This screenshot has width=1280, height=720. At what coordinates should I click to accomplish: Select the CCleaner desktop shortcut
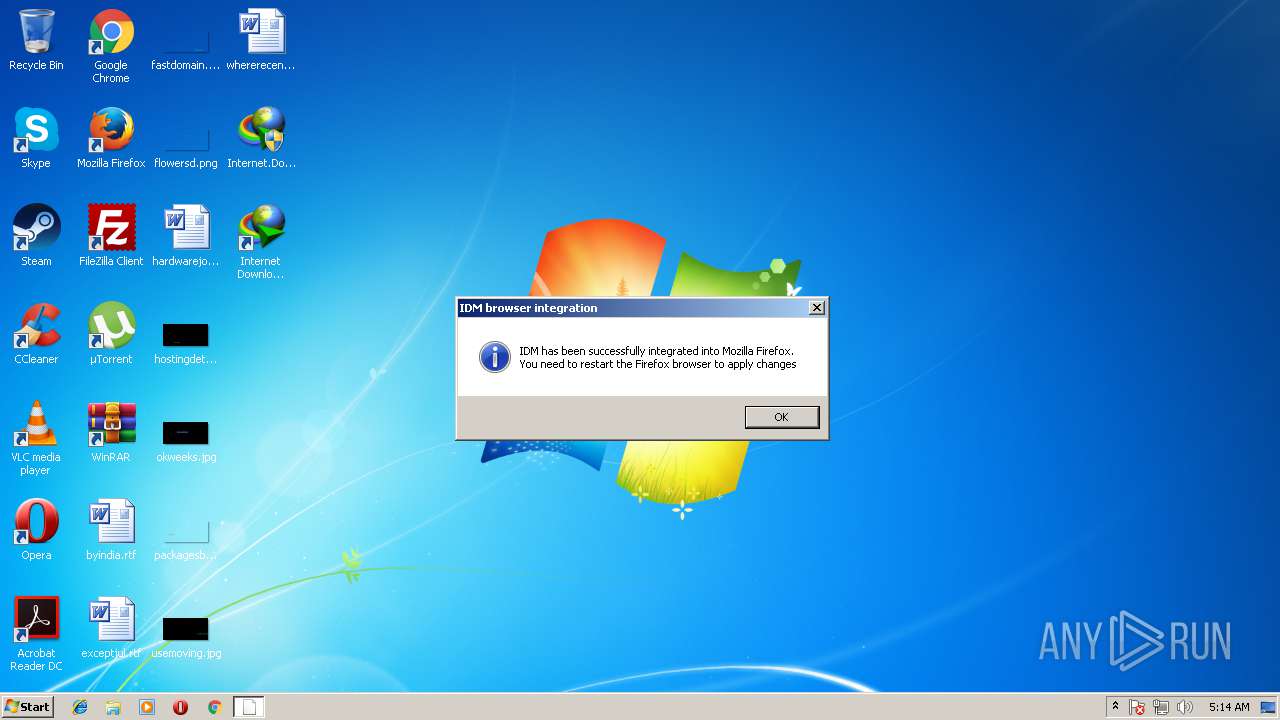click(36, 334)
